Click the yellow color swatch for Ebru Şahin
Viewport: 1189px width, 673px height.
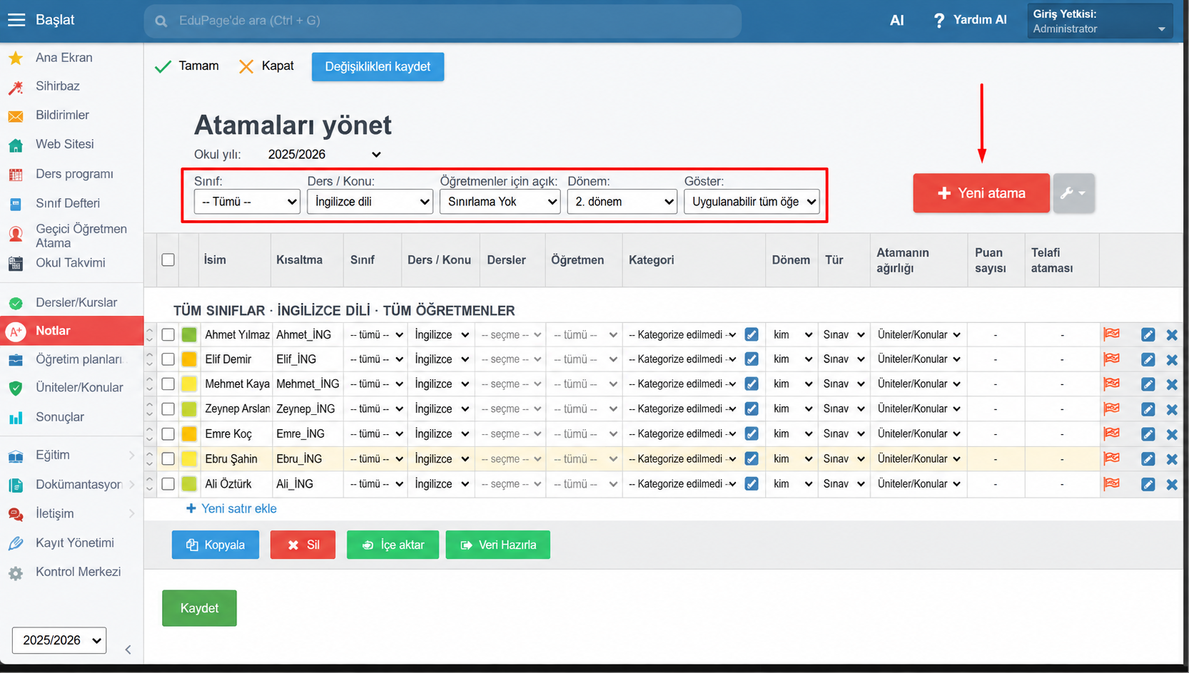tap(189, 459)
